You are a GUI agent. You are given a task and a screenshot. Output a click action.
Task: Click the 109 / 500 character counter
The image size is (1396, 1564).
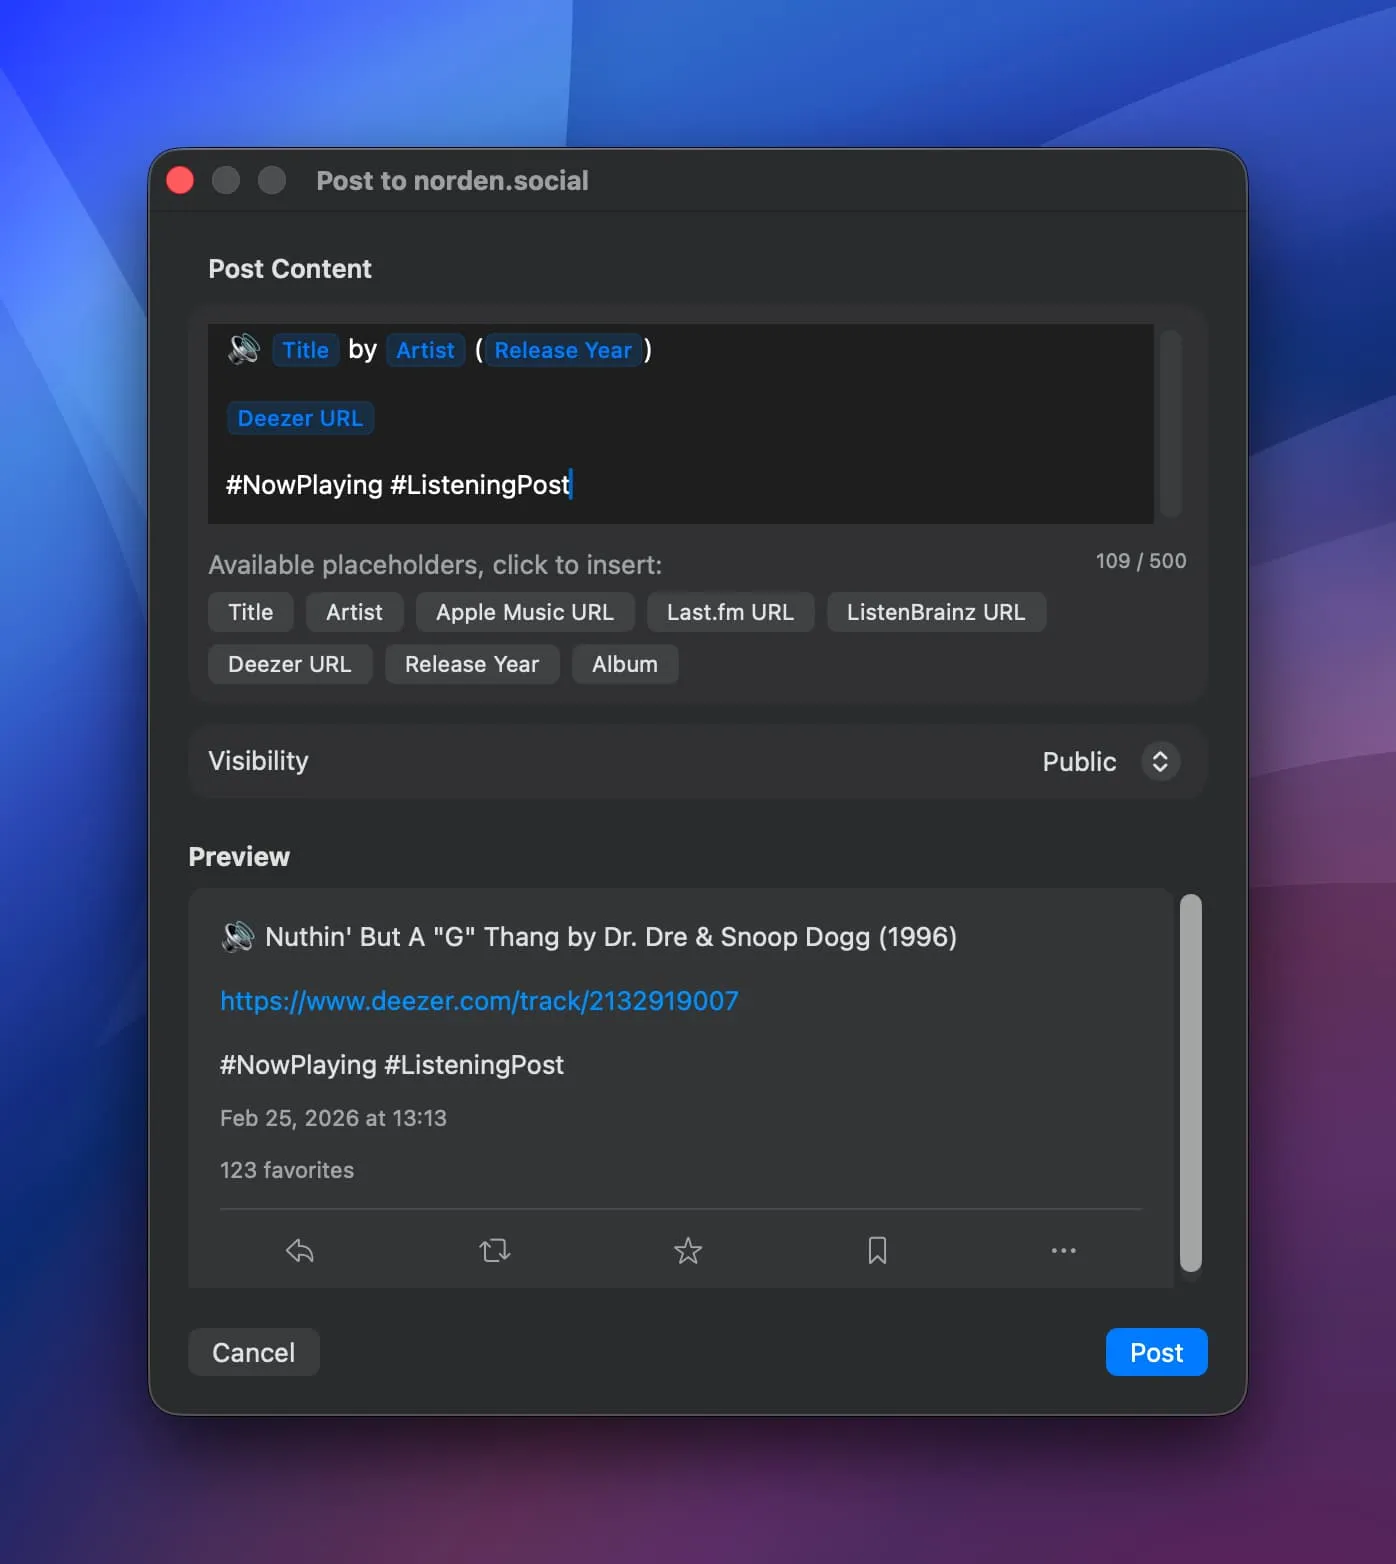[1141, 561]
